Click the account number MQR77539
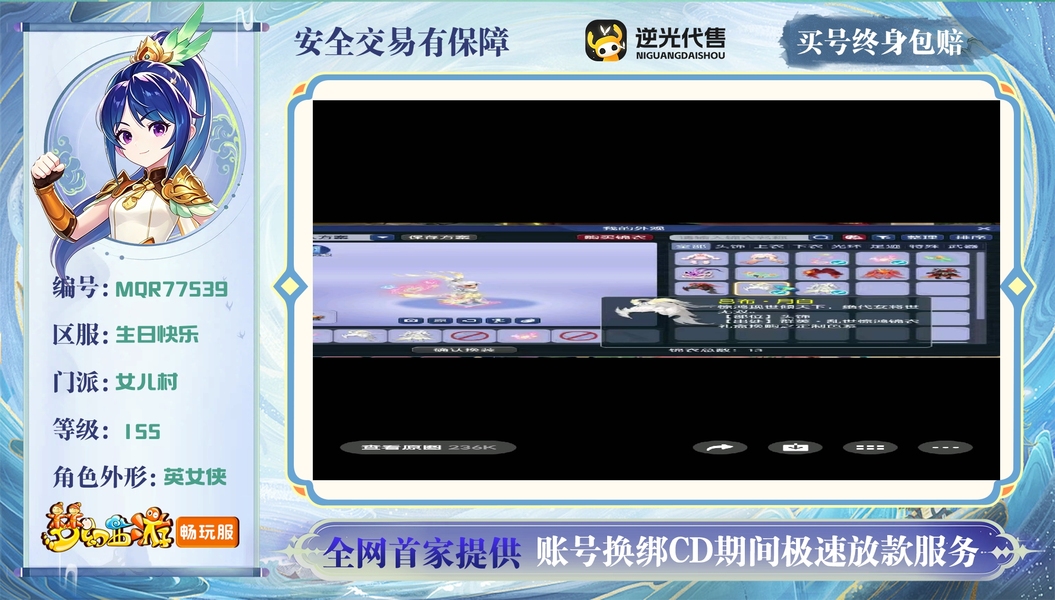 point(172,289)
